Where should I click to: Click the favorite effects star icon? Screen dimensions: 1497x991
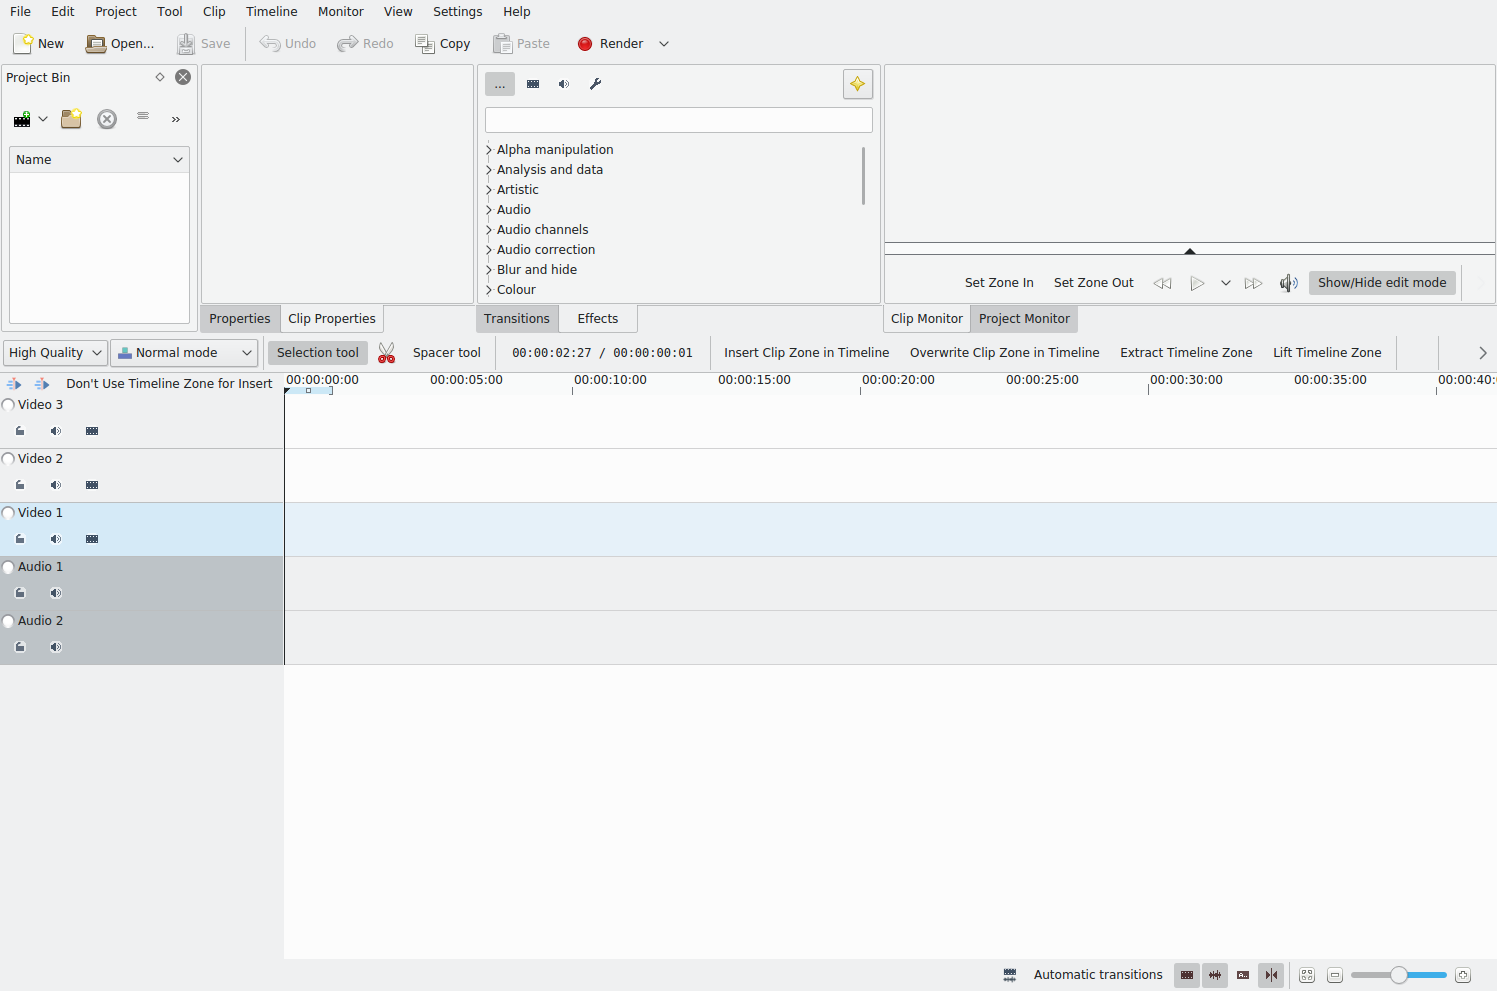click(x=858, y=84)
